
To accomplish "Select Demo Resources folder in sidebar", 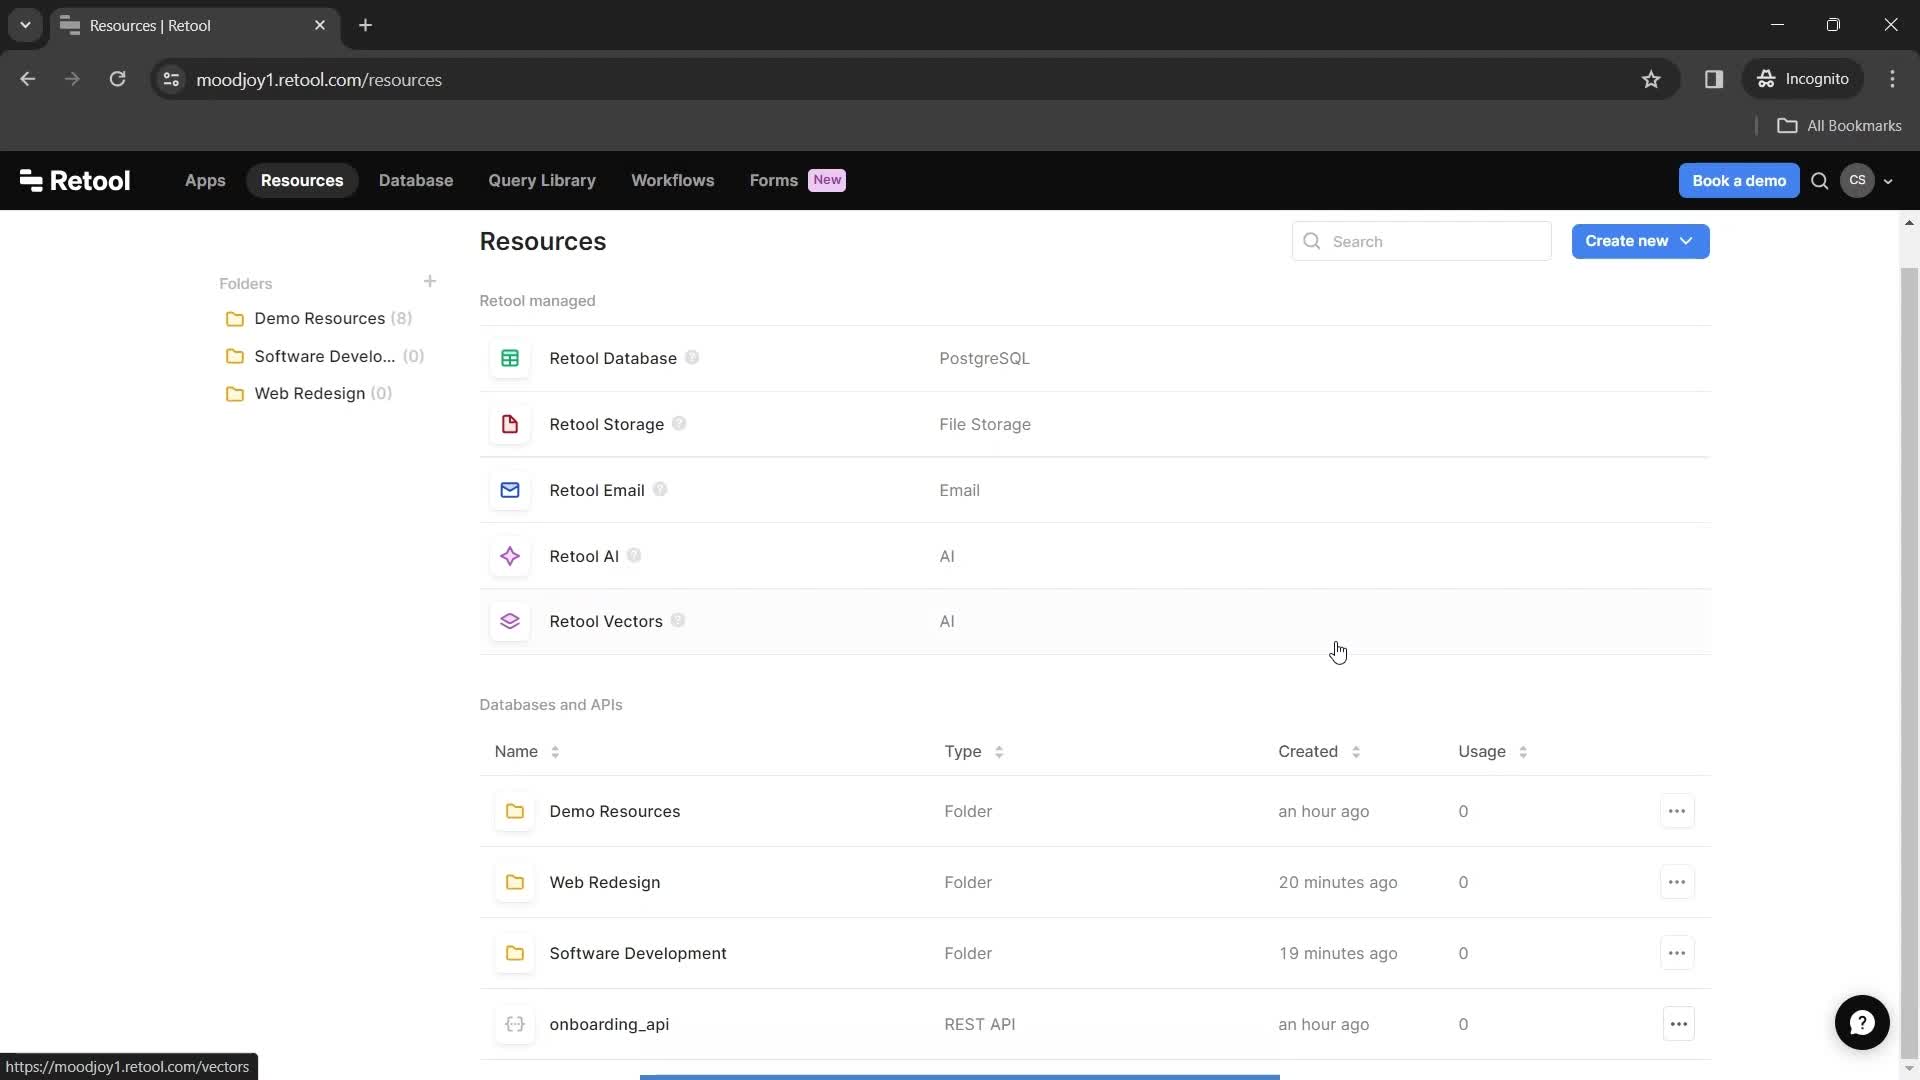I will tap(320, 318).
